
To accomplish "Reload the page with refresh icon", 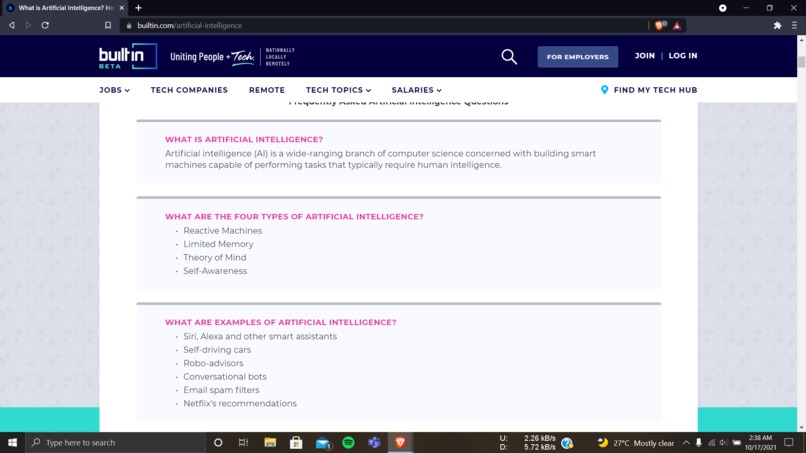I will click(x=45, y=25).
